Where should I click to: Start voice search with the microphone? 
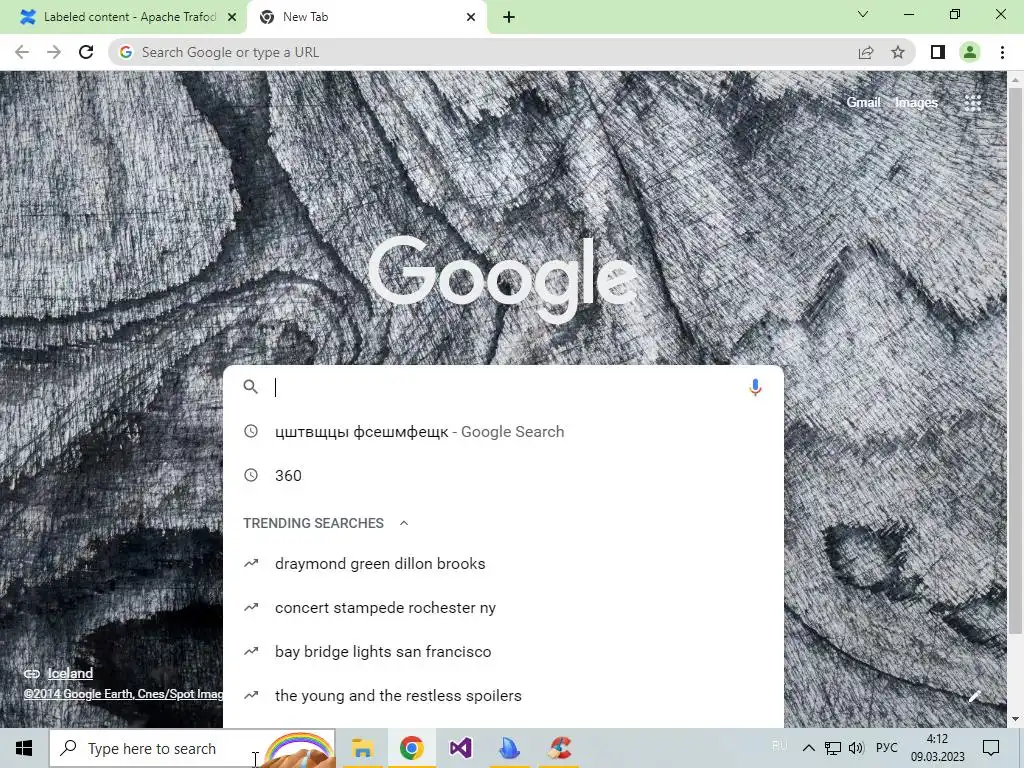[755, 387]
